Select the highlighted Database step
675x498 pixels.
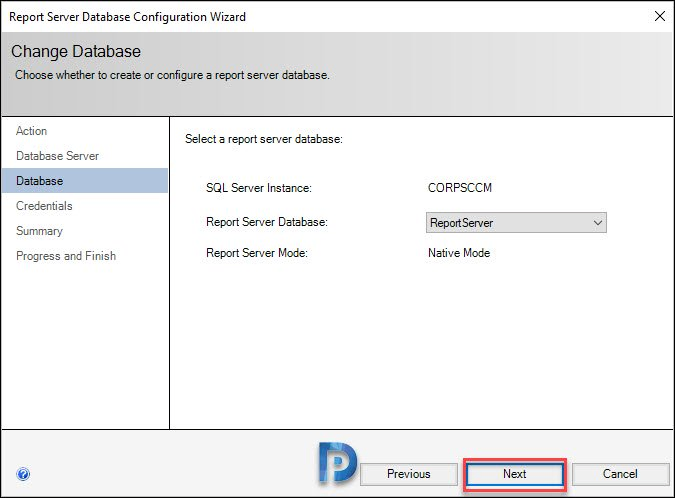point(85,181)
